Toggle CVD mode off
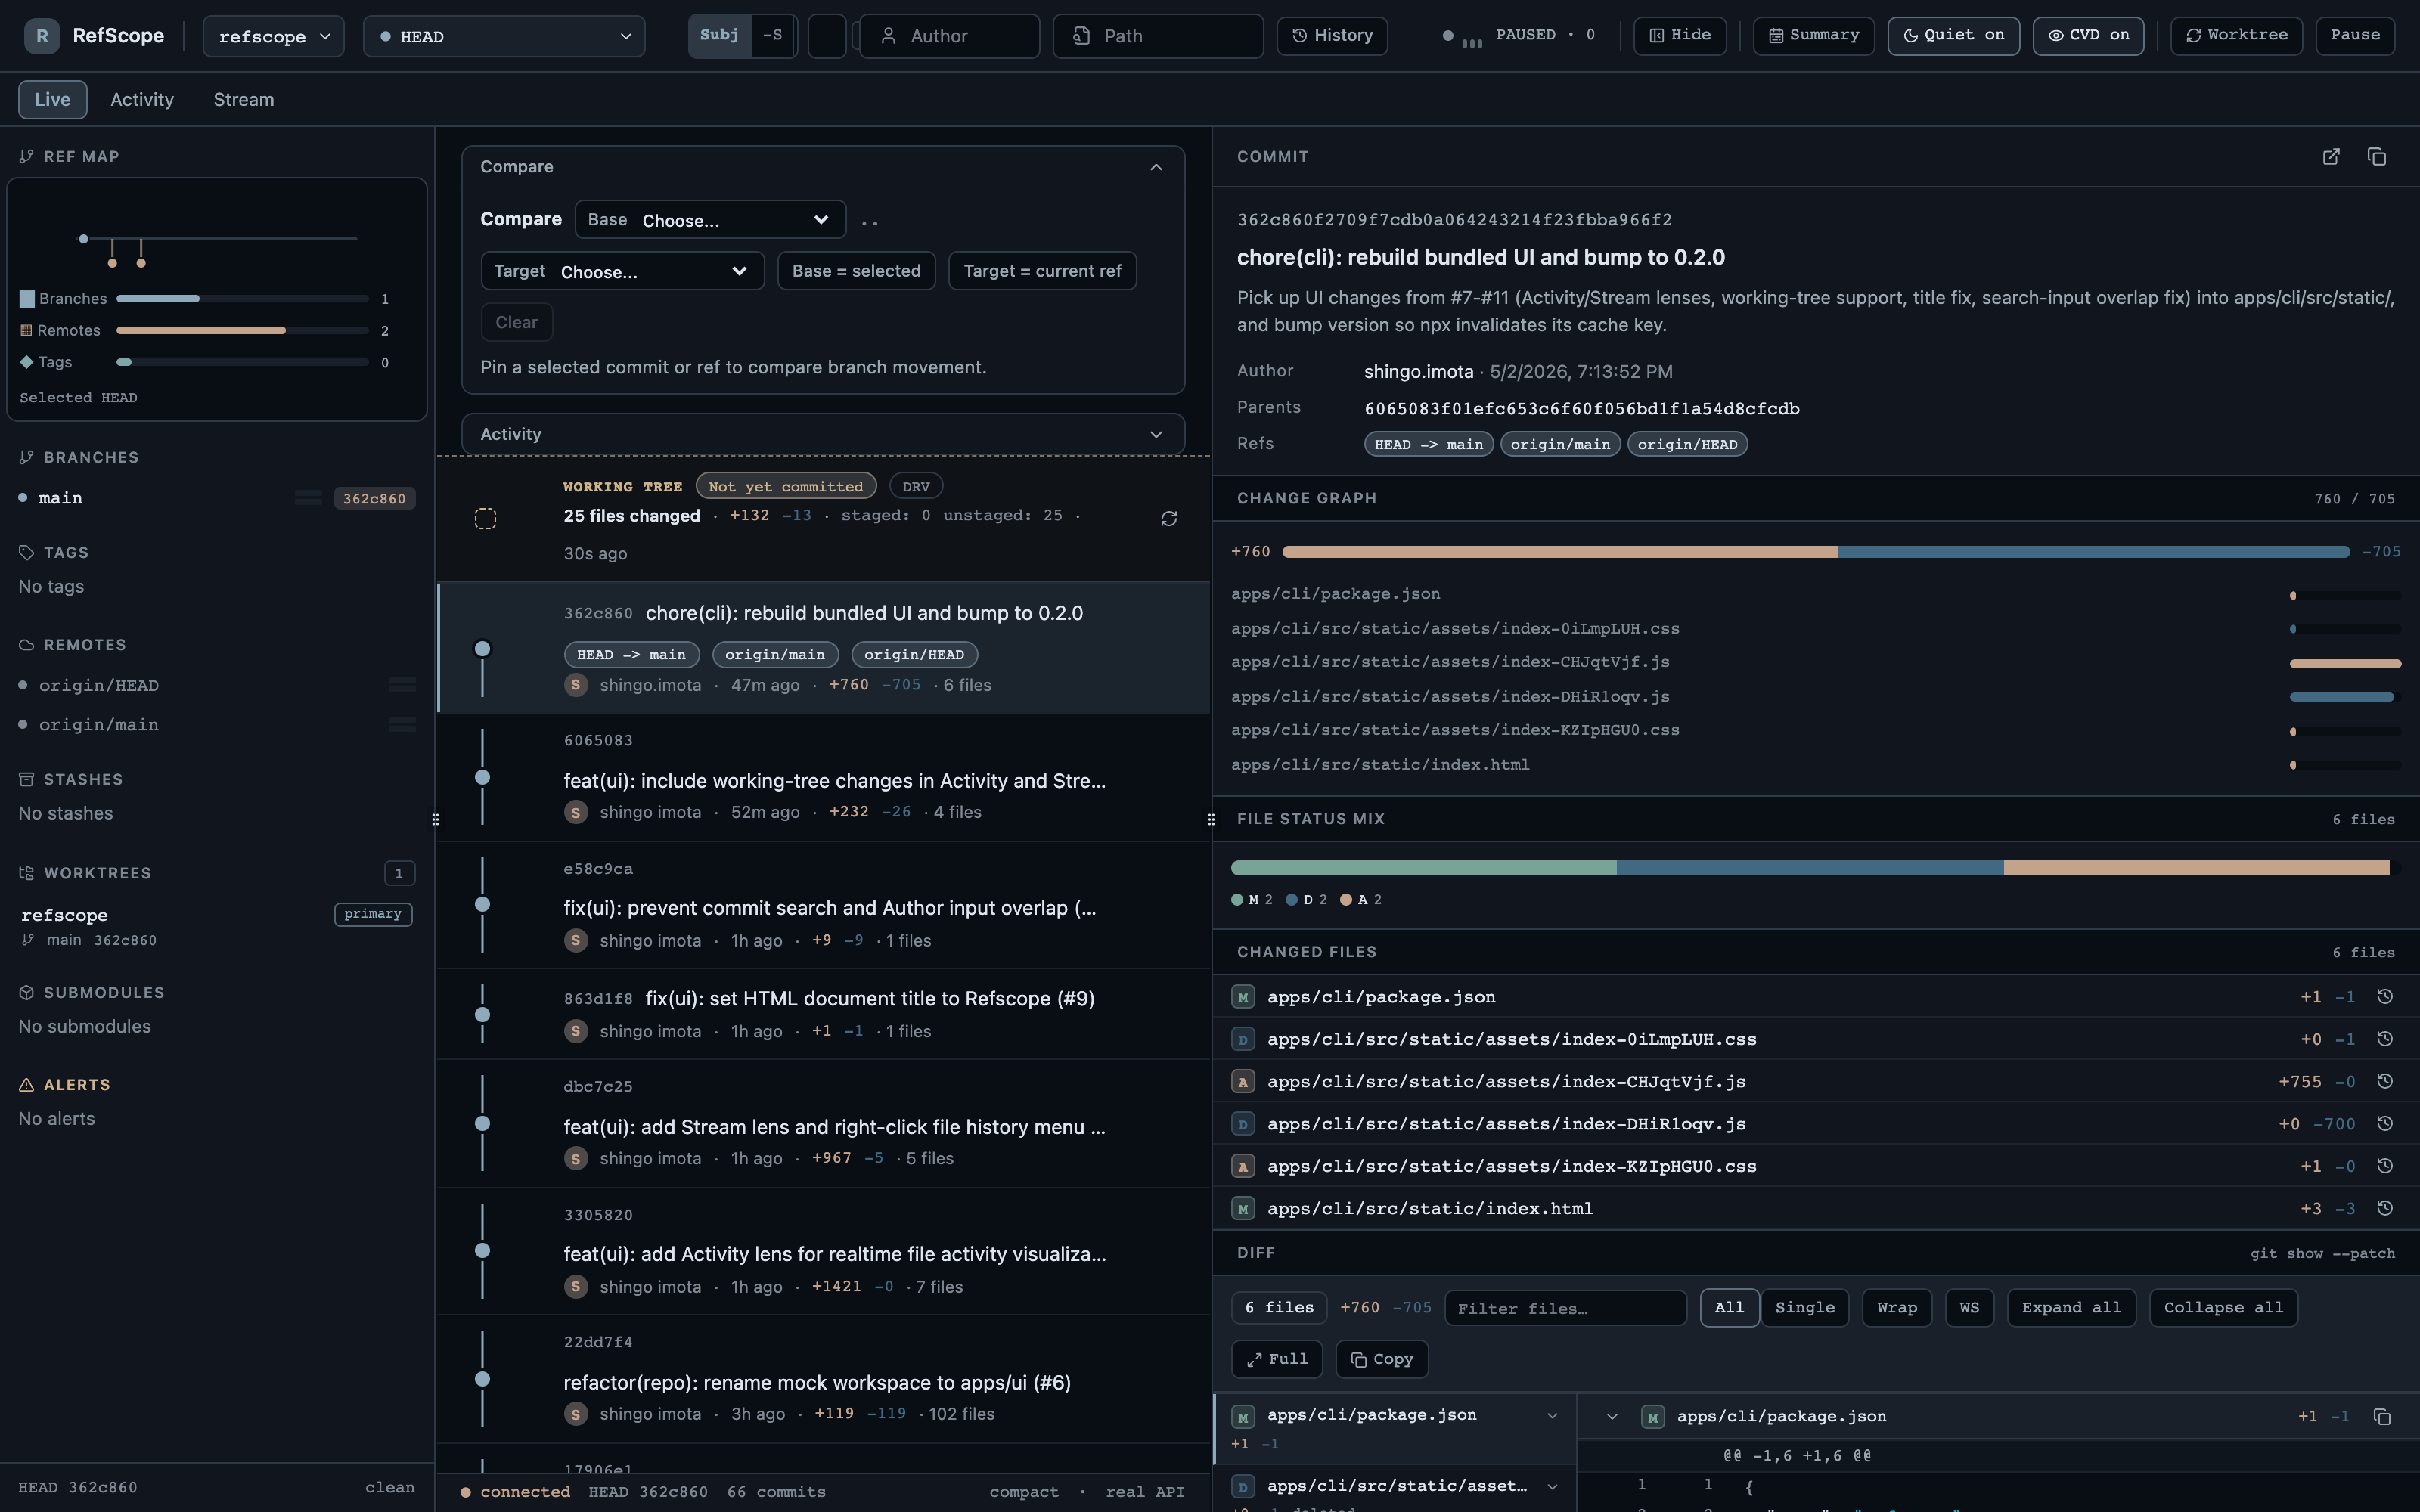This screenshot has height=1512, width=2420. click(x=2088, y=35)
